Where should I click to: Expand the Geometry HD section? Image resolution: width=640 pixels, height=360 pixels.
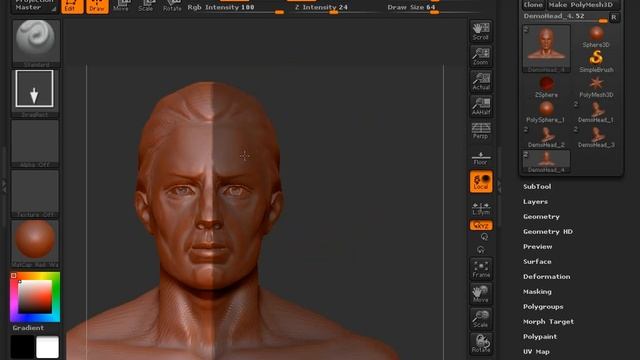point(548,232)
